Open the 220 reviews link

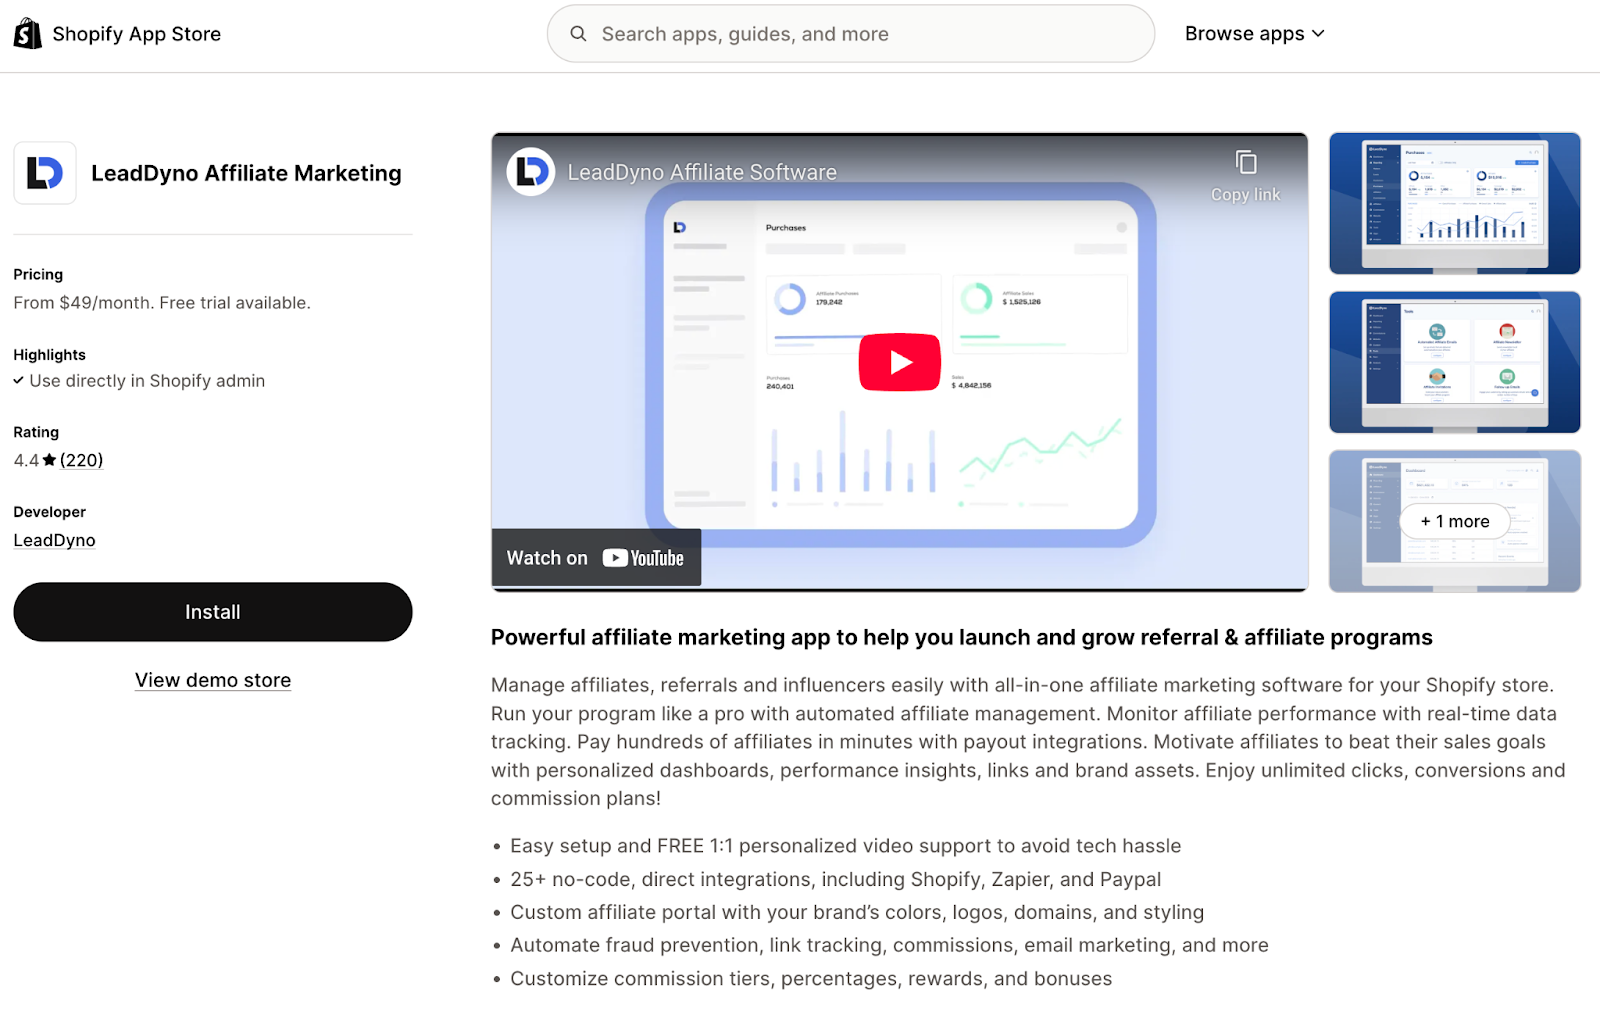click(81, 459)
